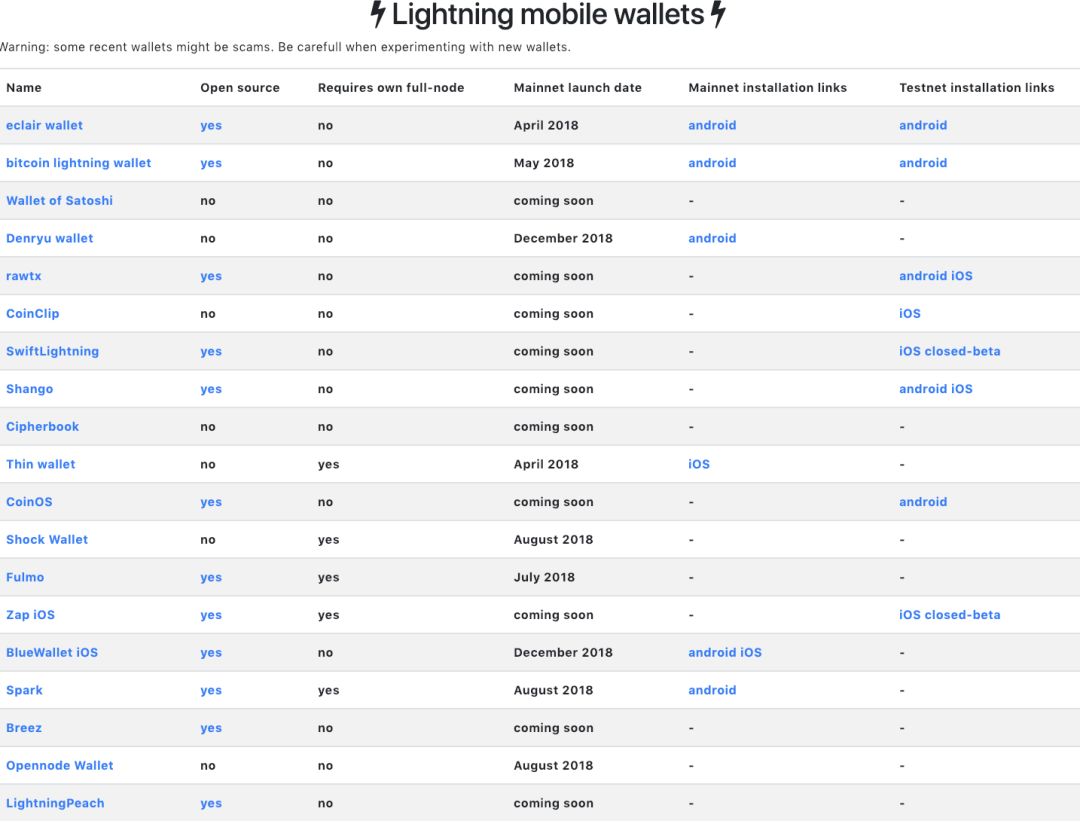The image size is (1080, 839).
Task: Open BlueWallet mainnet iOS link
Action: [751, 652]
